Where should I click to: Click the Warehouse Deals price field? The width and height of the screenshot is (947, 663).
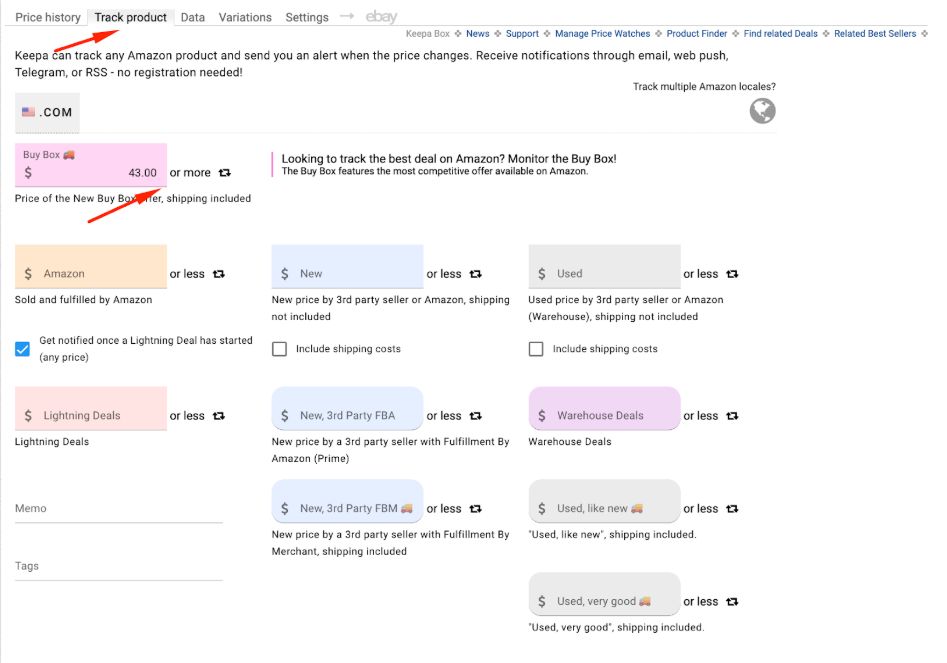(x=604, y=409)
